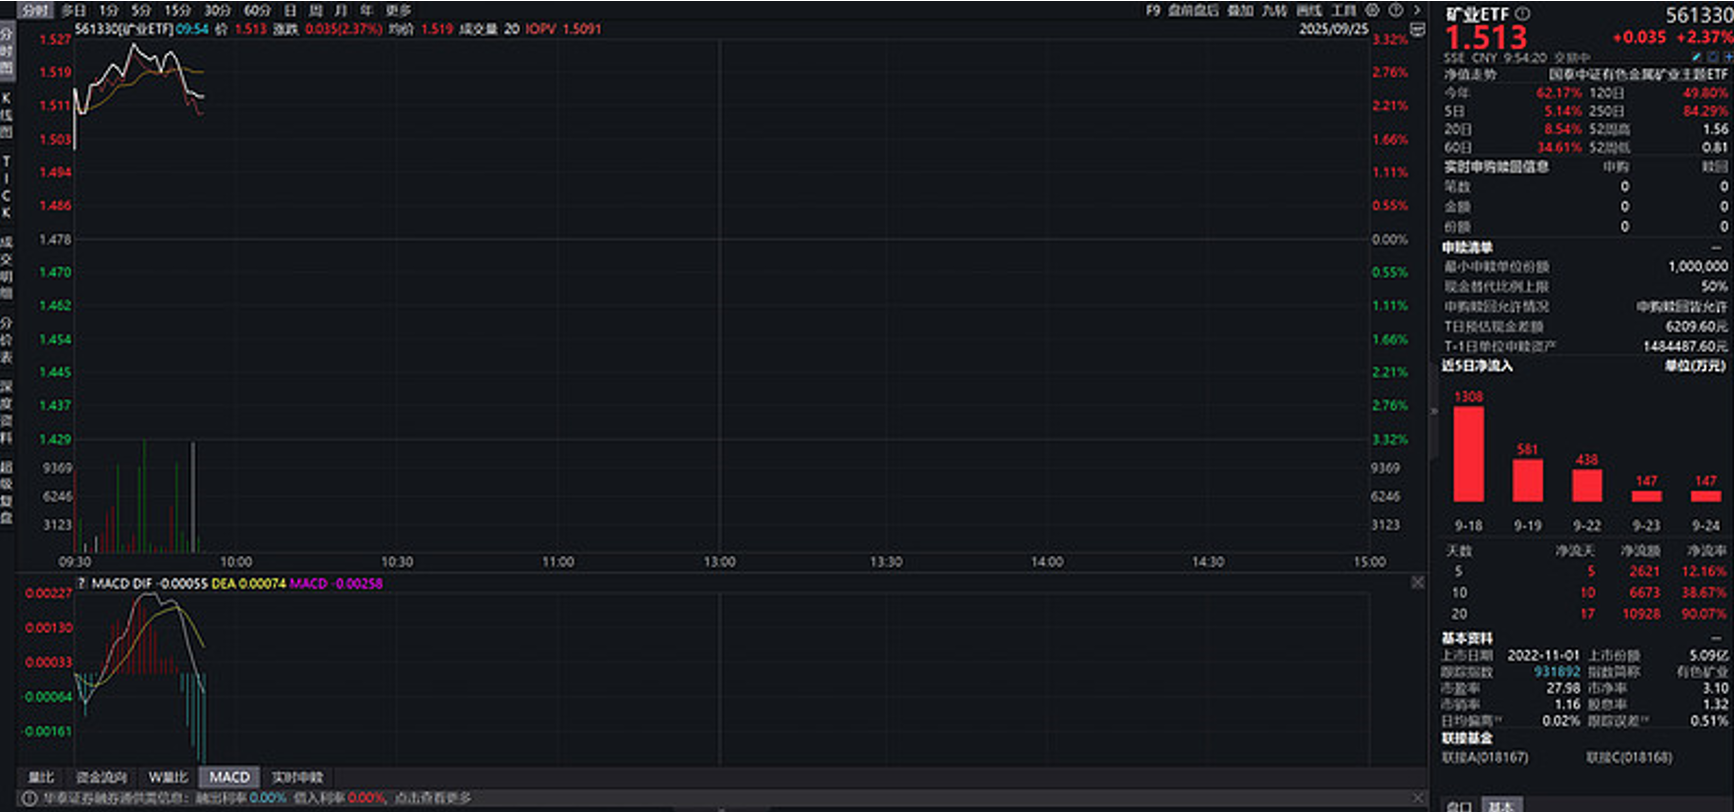Choose the 5分 five-minute period
Screen dimensions: 1734x812
point(141,10)
